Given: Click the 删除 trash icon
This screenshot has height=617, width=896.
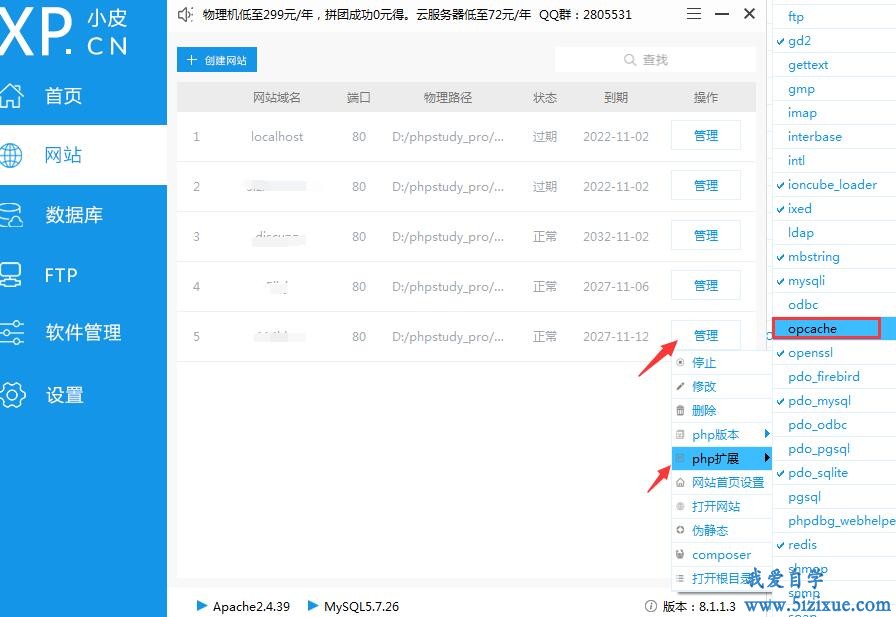Looking at the screenshot, I should pos(680,410).
